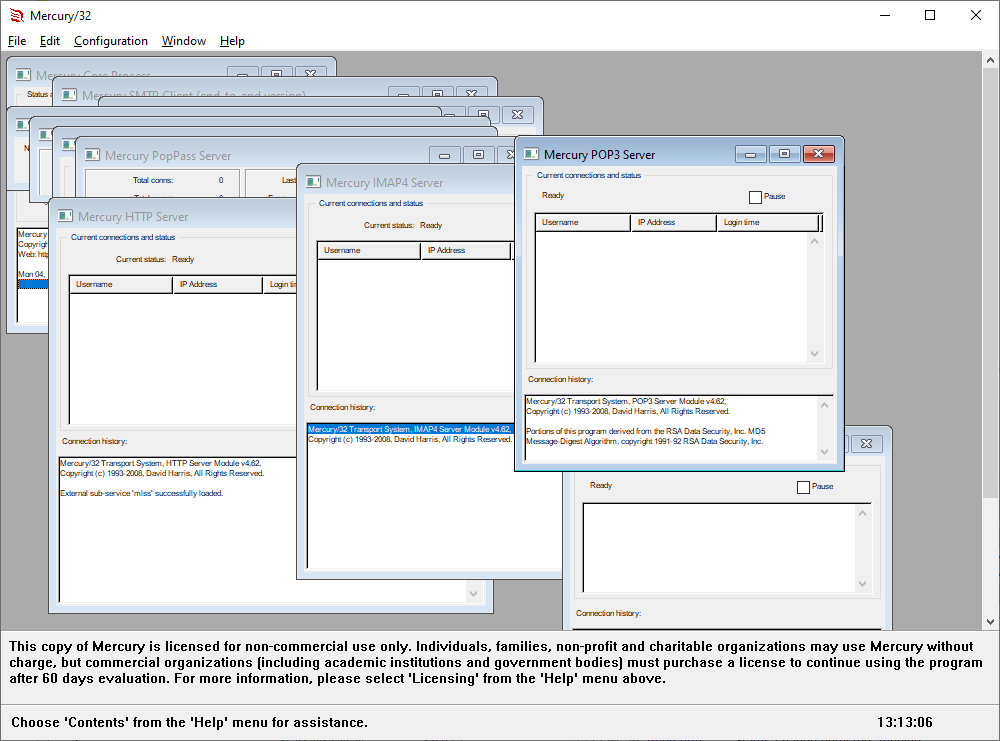Viewport: 1000px width, 741px height.
Task: Open the Configuration menu
Action: pyautogui.click(x=110, y=41)
